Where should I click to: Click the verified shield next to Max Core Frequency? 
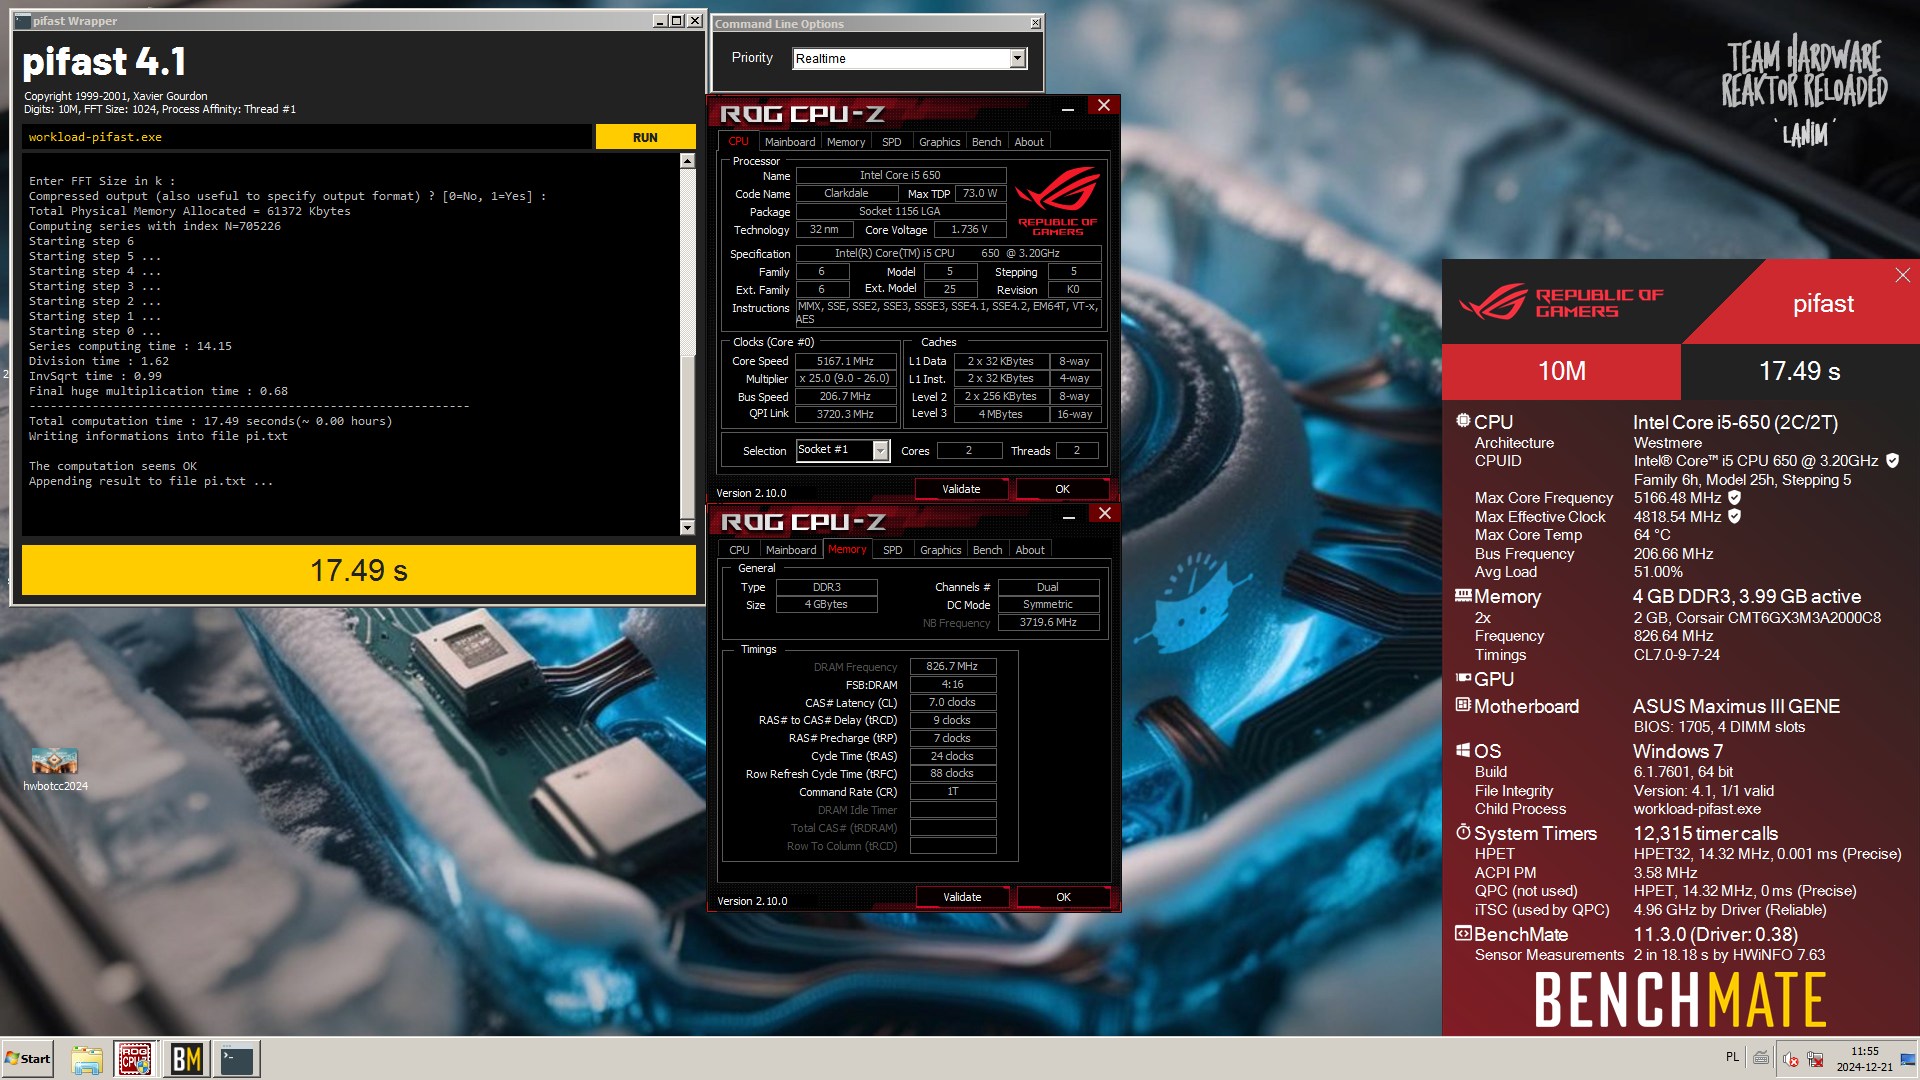[x=1735, y=498]
